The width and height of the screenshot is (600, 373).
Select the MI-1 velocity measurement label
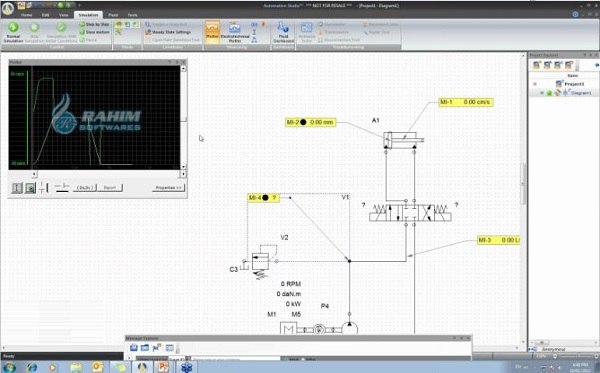click(x=466, y=102)
